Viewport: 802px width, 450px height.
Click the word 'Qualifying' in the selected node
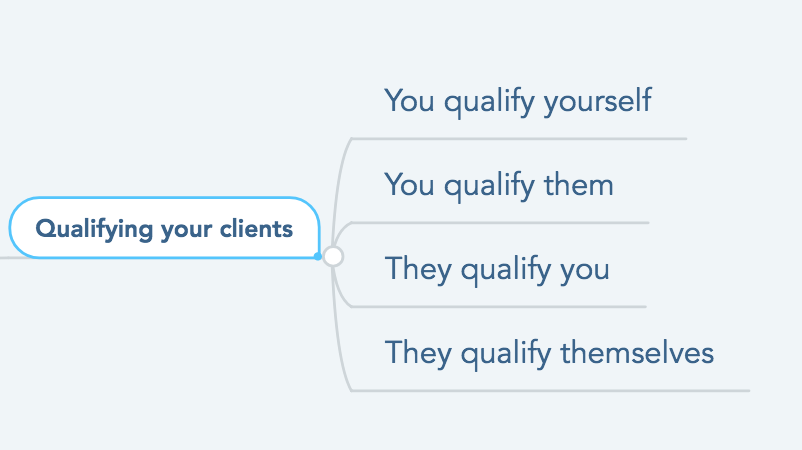(x=94, y=229)
